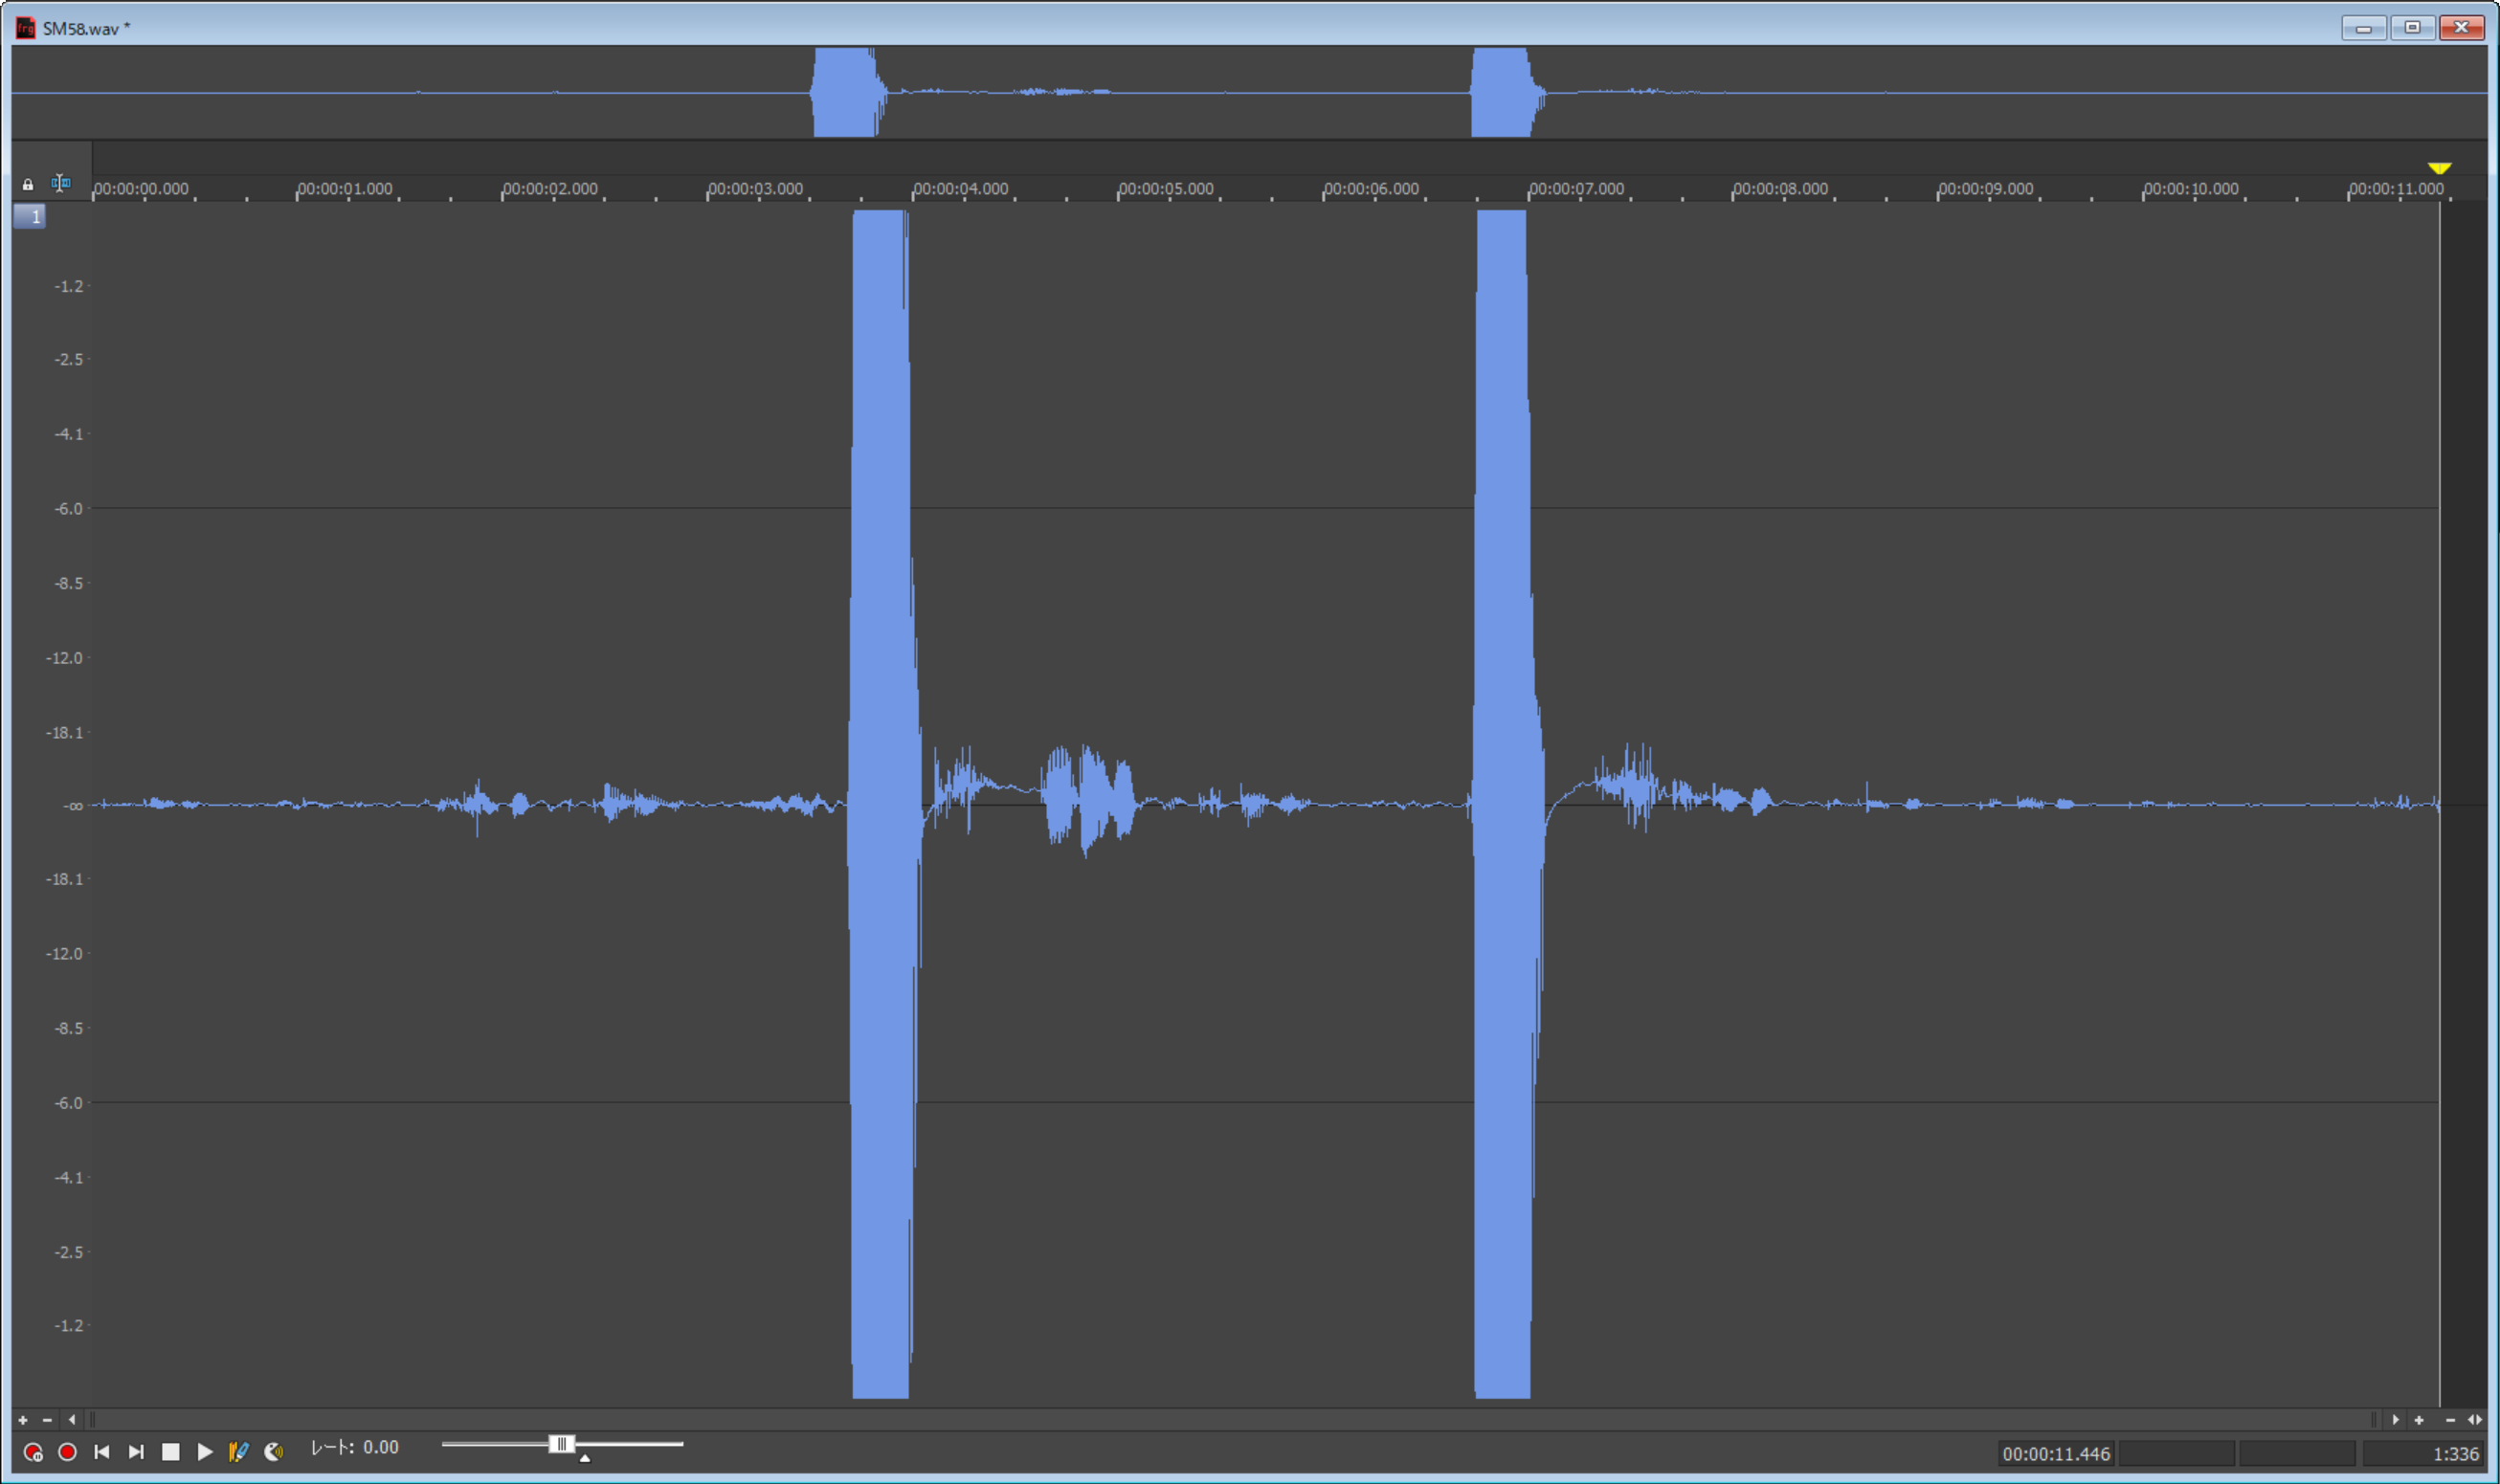Click the SM58.wav window title
The image size is (2500, 1484).
pos(86,29)
